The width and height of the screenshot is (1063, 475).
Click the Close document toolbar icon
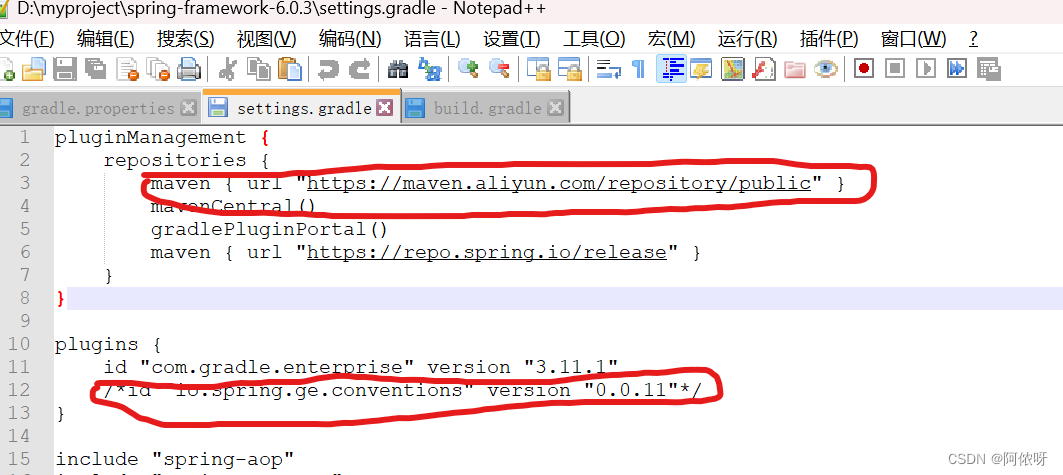pos(127,68)
